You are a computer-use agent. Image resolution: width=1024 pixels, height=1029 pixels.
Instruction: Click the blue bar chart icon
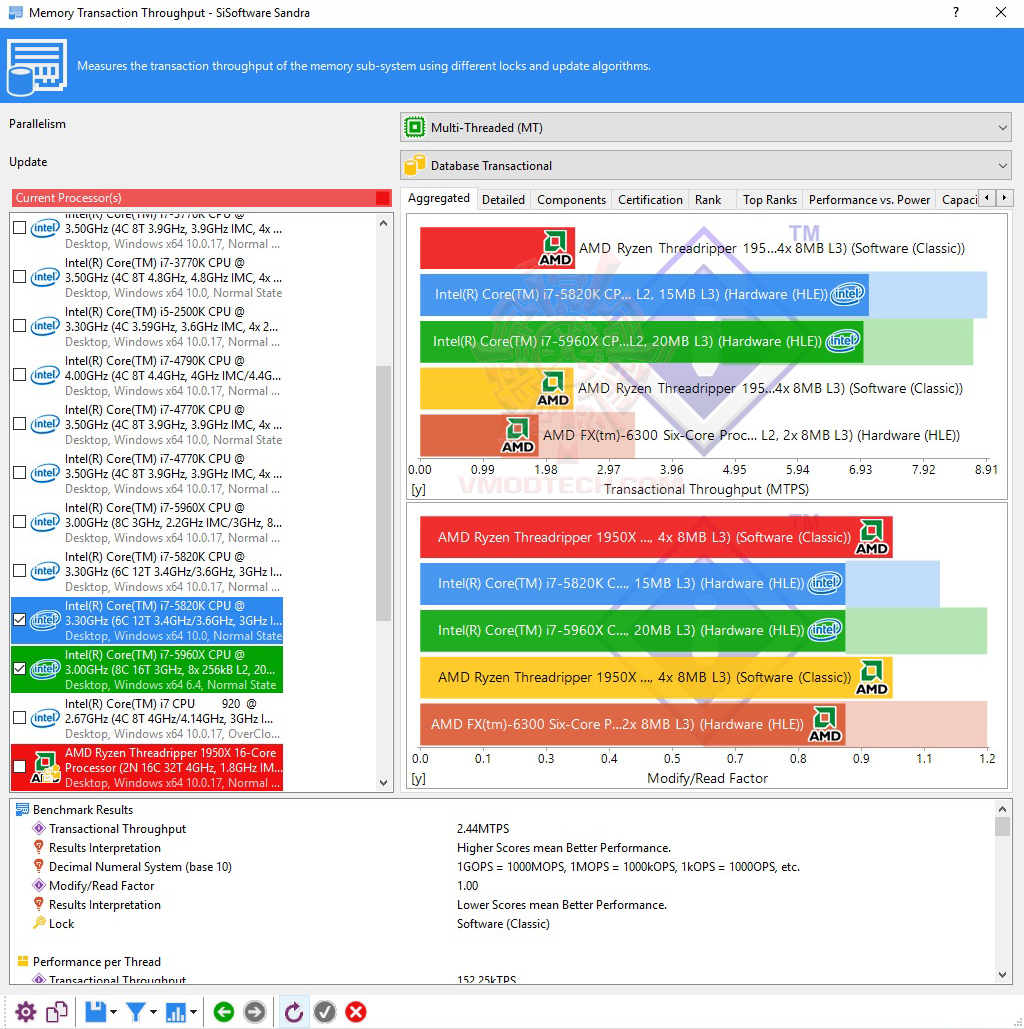176,1012
